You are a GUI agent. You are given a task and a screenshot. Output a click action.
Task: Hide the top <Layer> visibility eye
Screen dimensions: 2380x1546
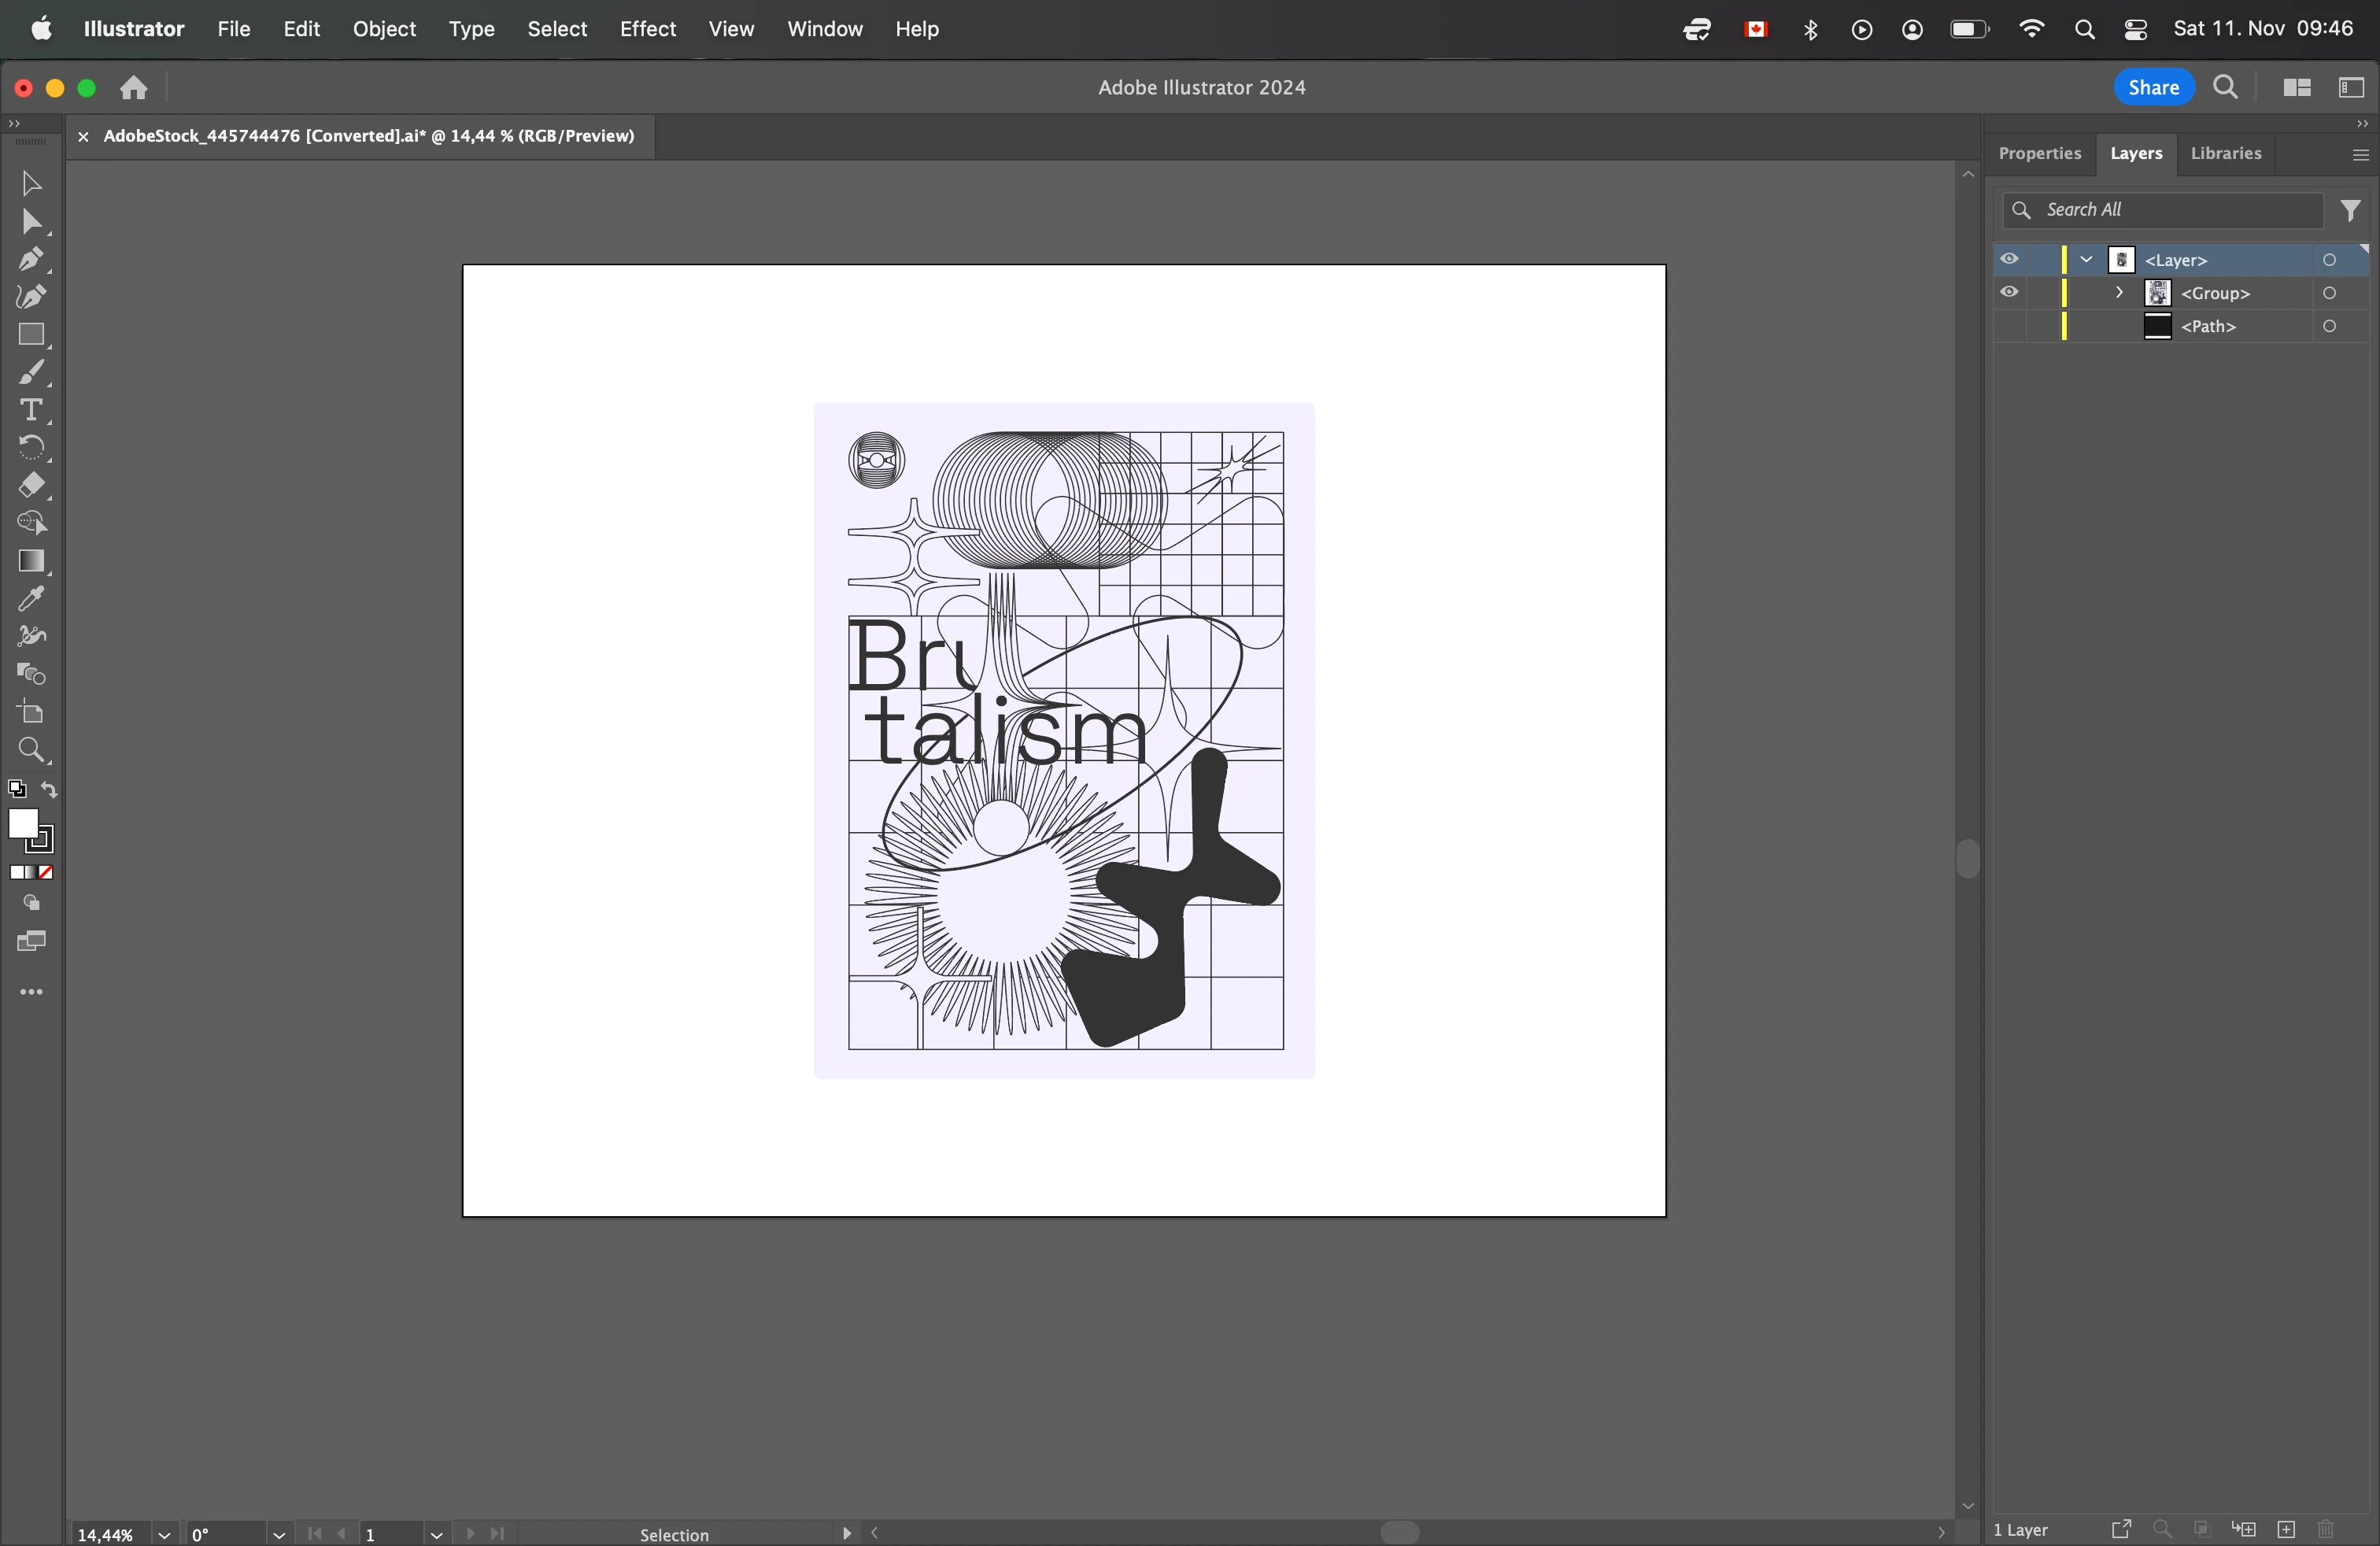(x=2009, y=260)
